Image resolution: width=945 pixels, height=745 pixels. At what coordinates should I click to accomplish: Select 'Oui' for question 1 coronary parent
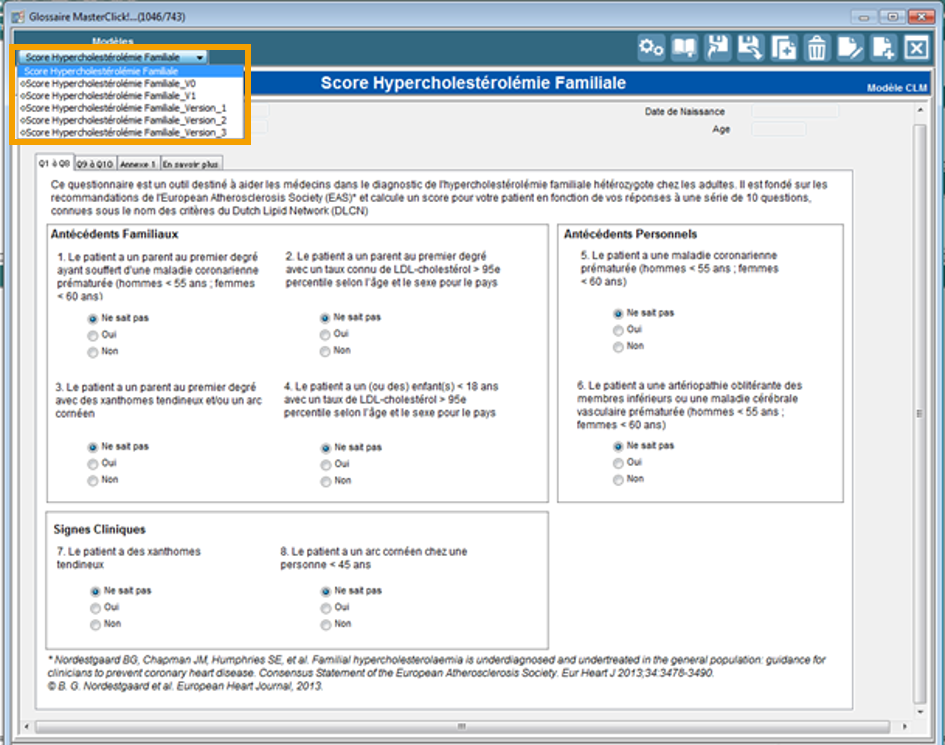[x=93, y=335]
